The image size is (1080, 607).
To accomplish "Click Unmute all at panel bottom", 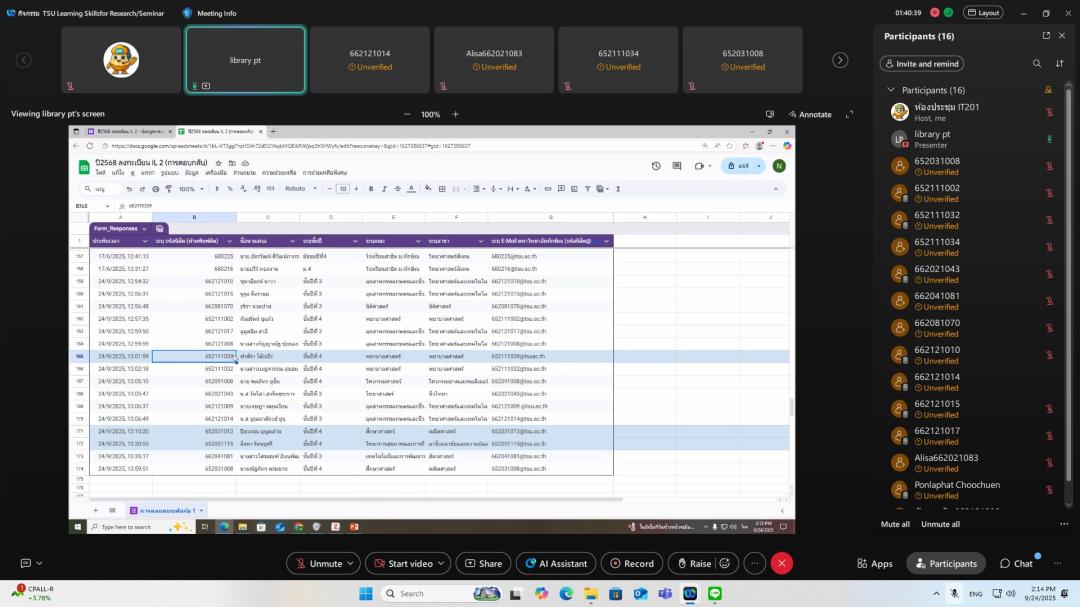I will pos(940,524).
